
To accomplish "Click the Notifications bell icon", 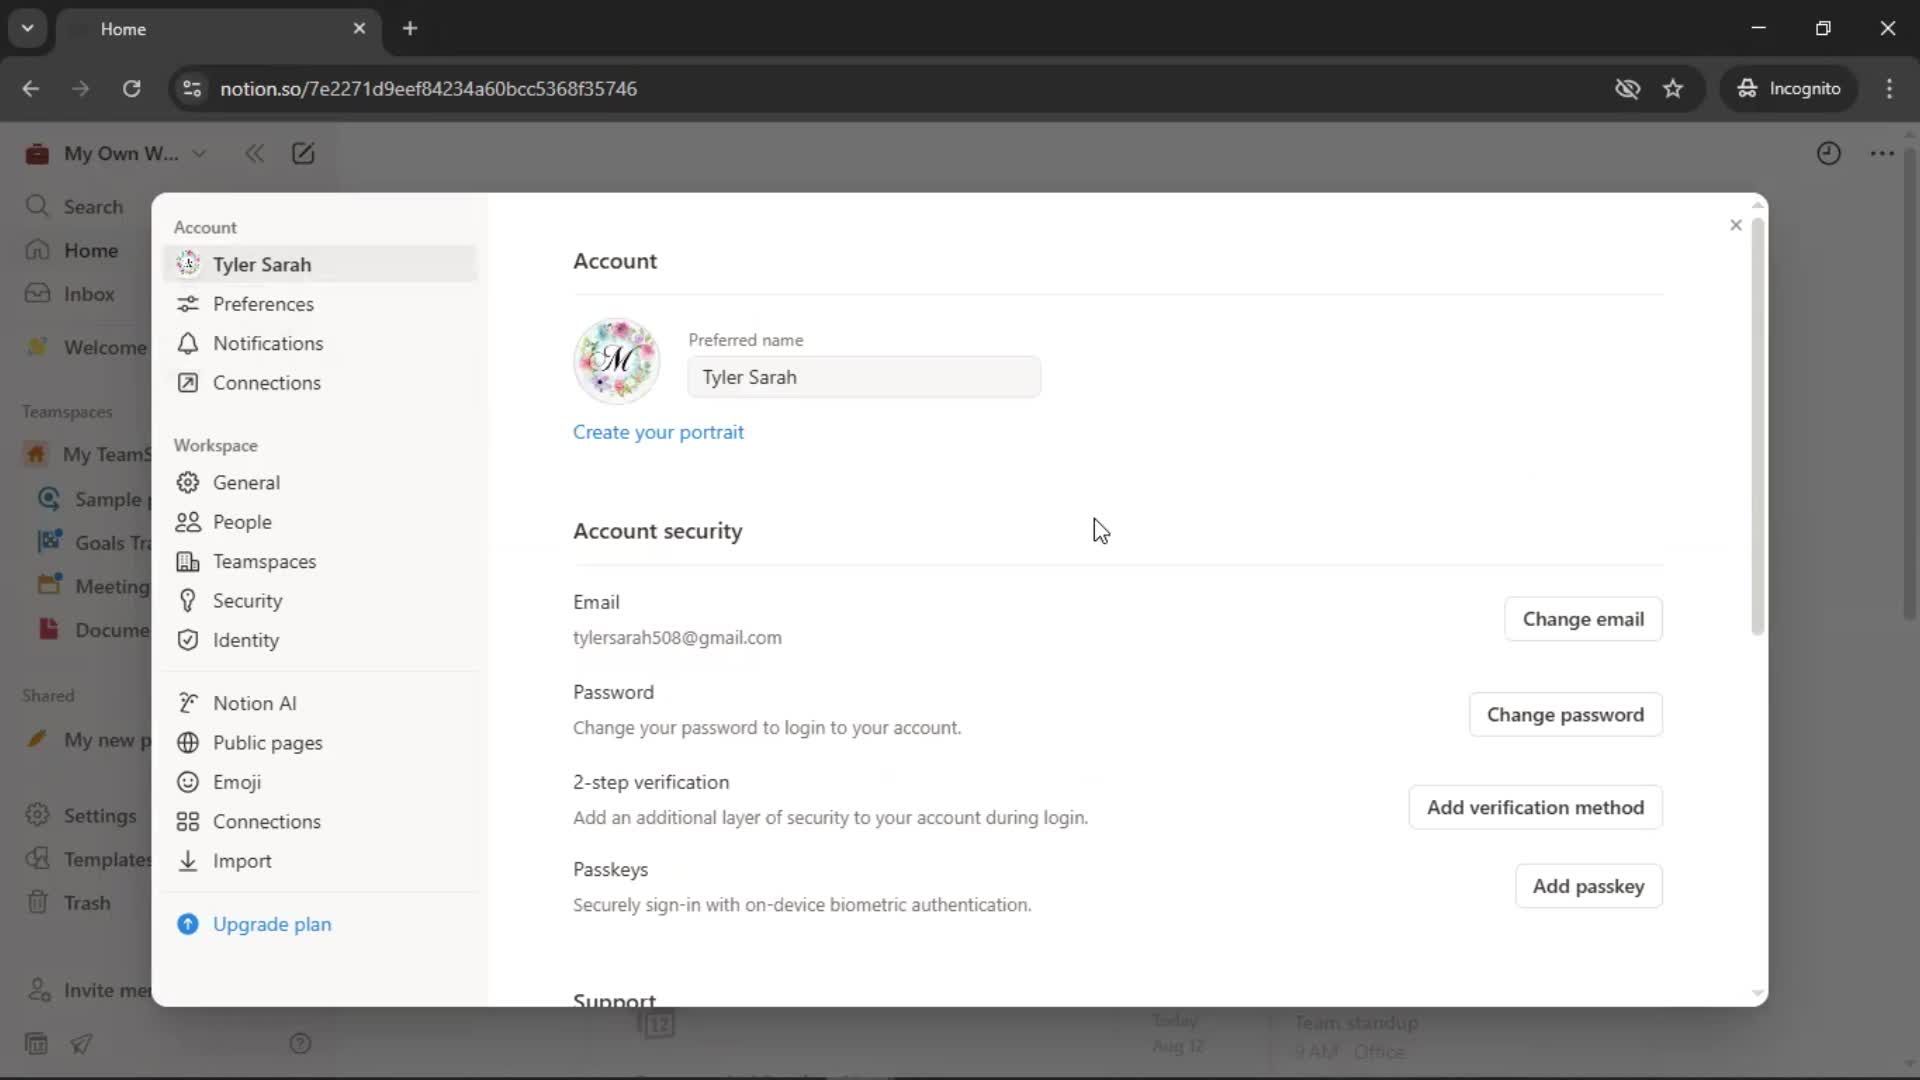I will (188, 343).
